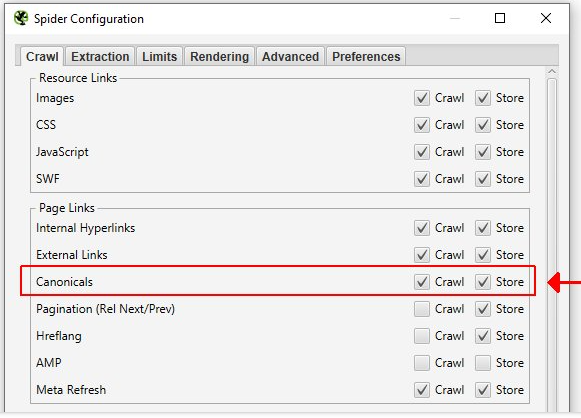Select the Preferences tab
This screenshot has height=418, width=581.
pos(366,57)
